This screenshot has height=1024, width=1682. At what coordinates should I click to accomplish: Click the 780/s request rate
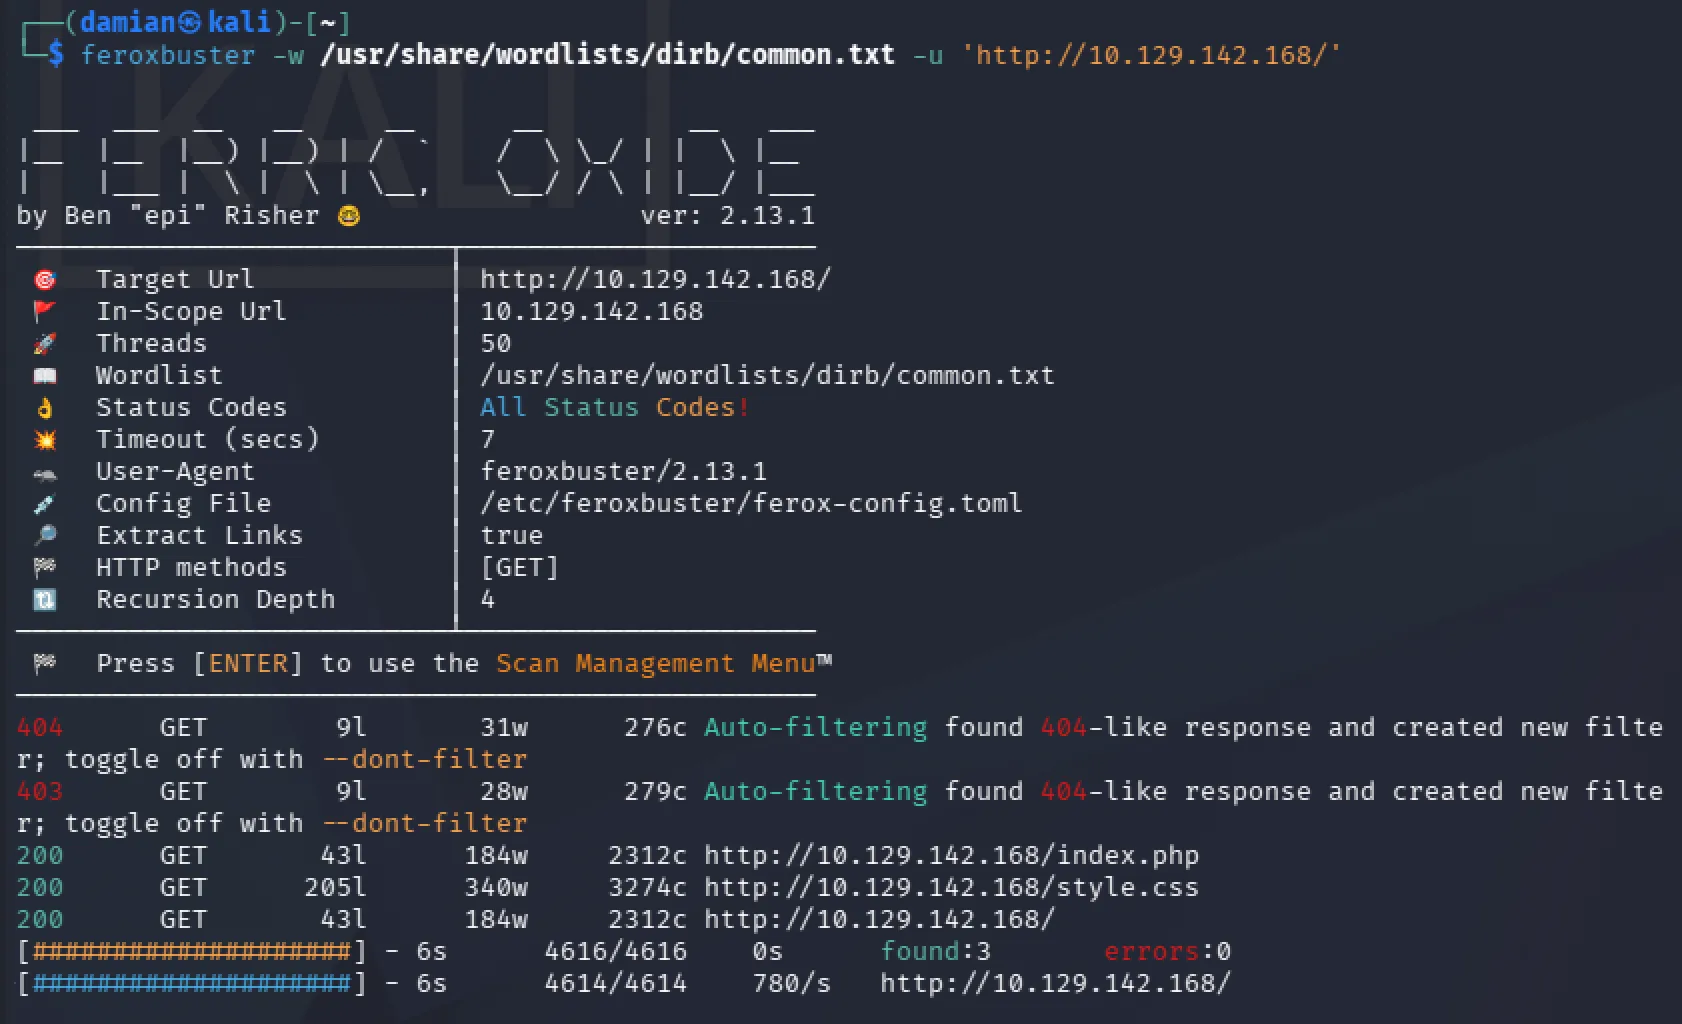[792, 983]
